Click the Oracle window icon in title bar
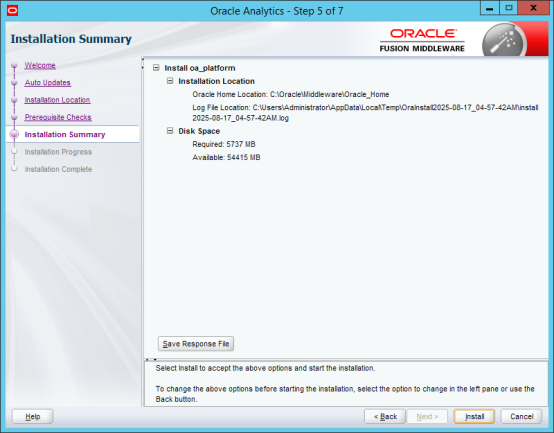 (x=12, y=11)
